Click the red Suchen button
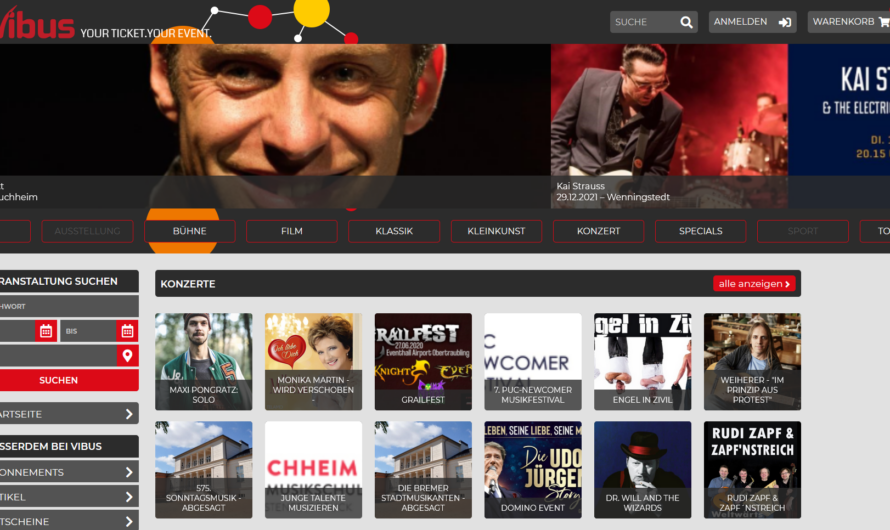The image size is (890, 530). [x=68, y=380]
